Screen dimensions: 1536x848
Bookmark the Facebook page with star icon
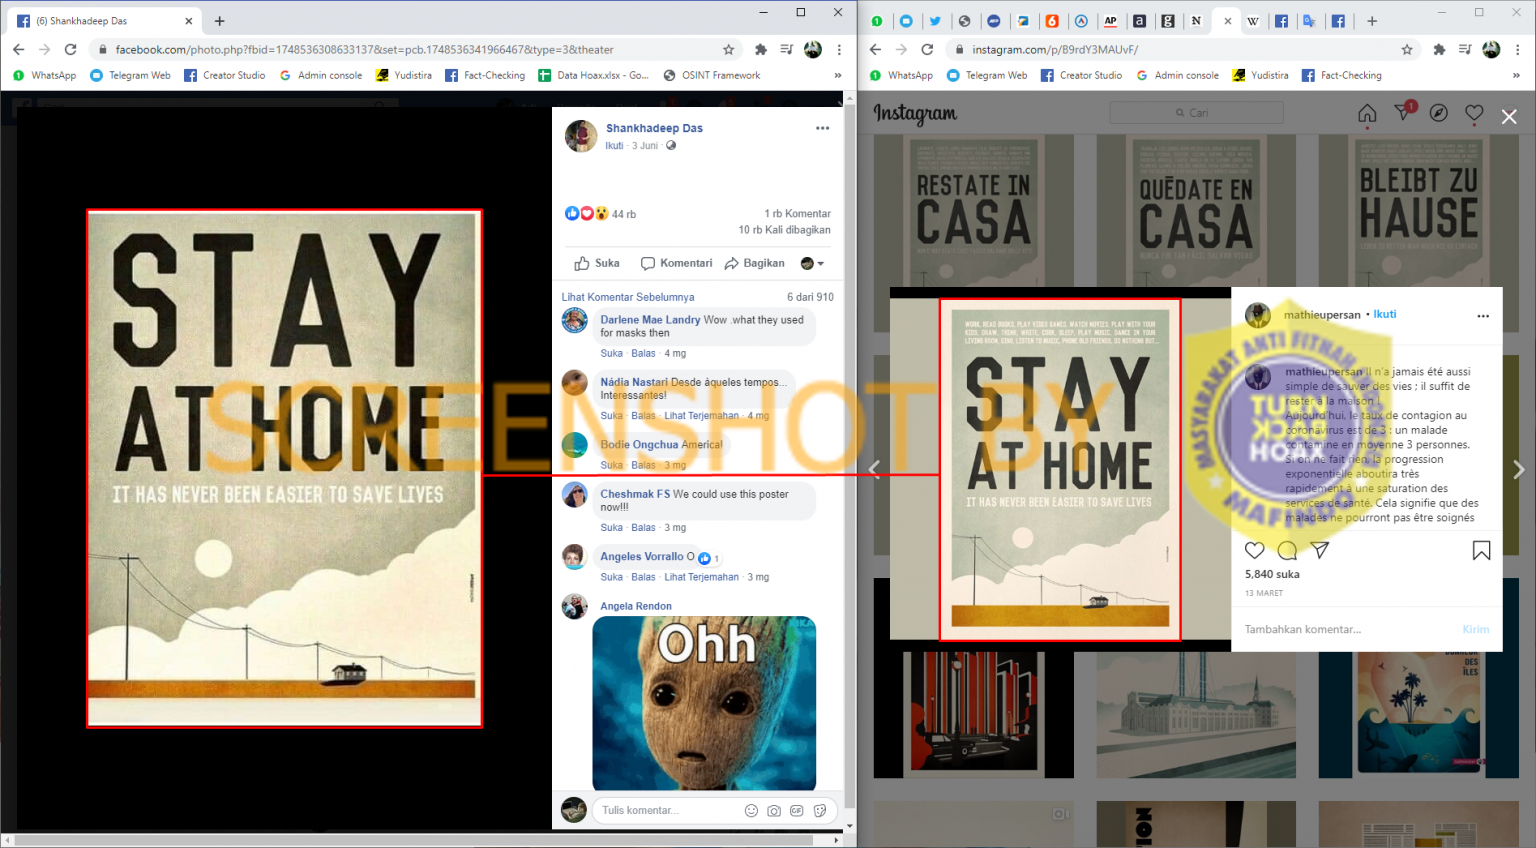click(729, 49)
